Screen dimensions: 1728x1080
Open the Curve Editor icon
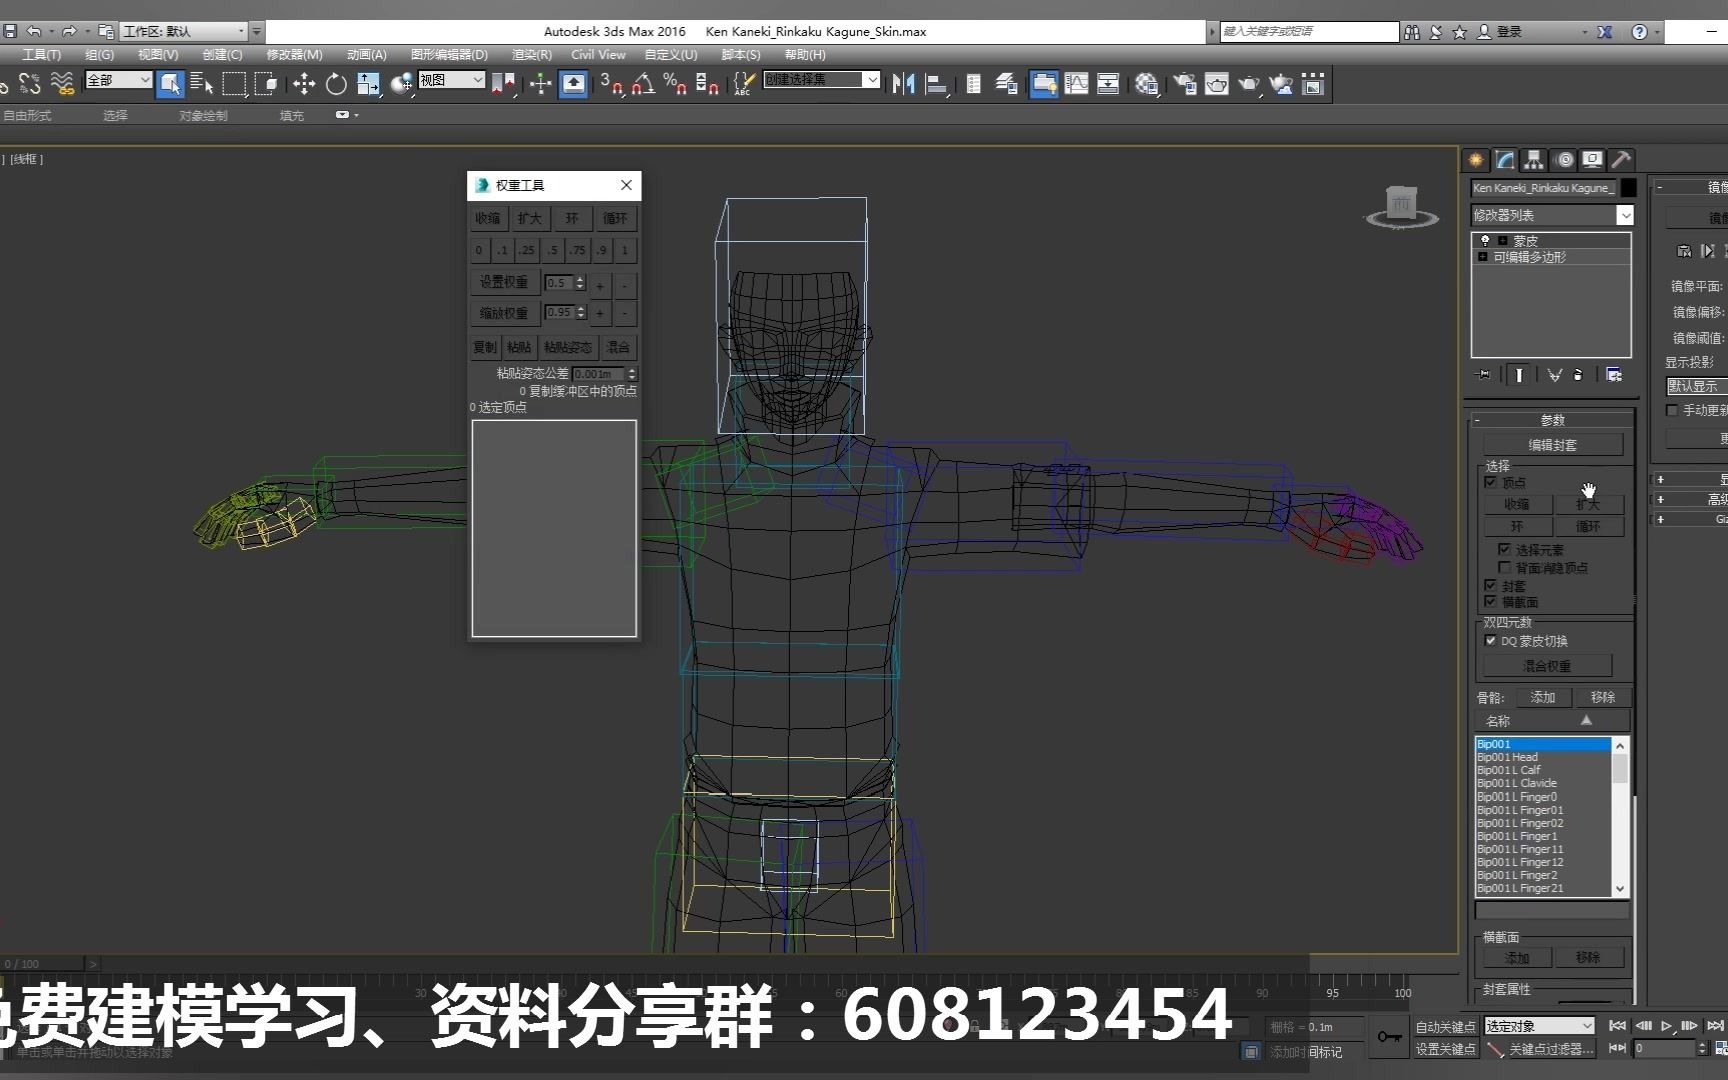click(x=1076, y=84)
